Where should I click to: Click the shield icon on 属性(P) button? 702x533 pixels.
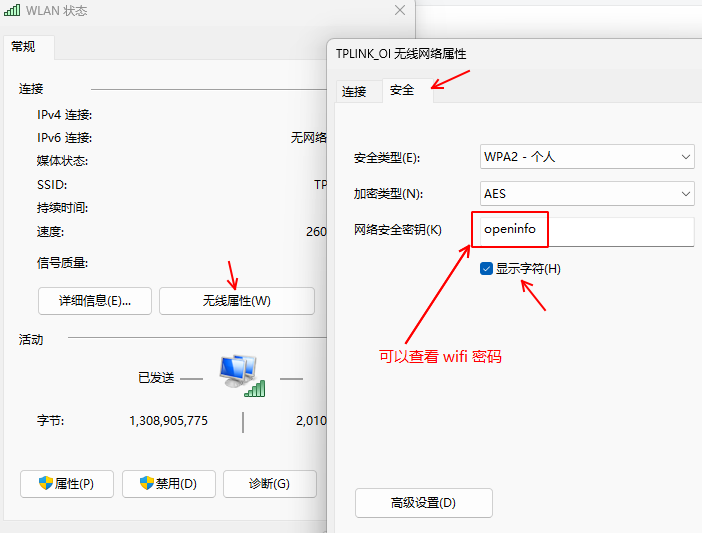coord(45,483)
